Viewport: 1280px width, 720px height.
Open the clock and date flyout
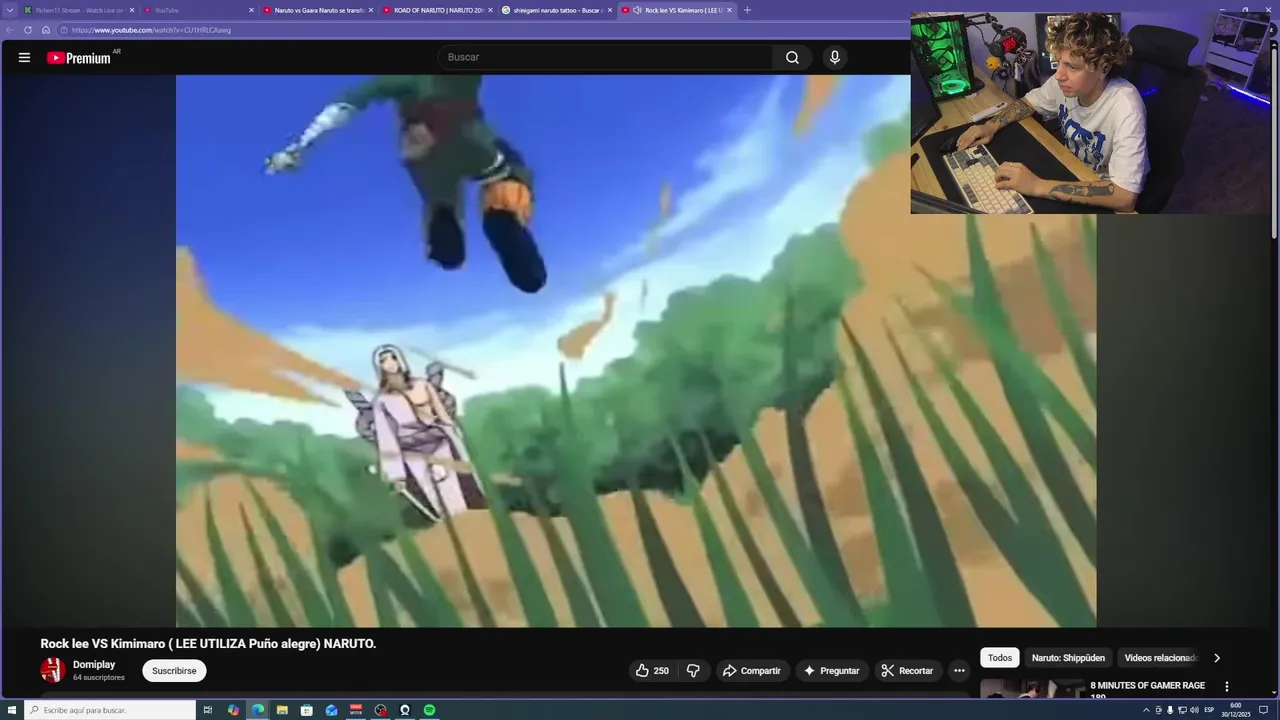tap(1236, 710)
